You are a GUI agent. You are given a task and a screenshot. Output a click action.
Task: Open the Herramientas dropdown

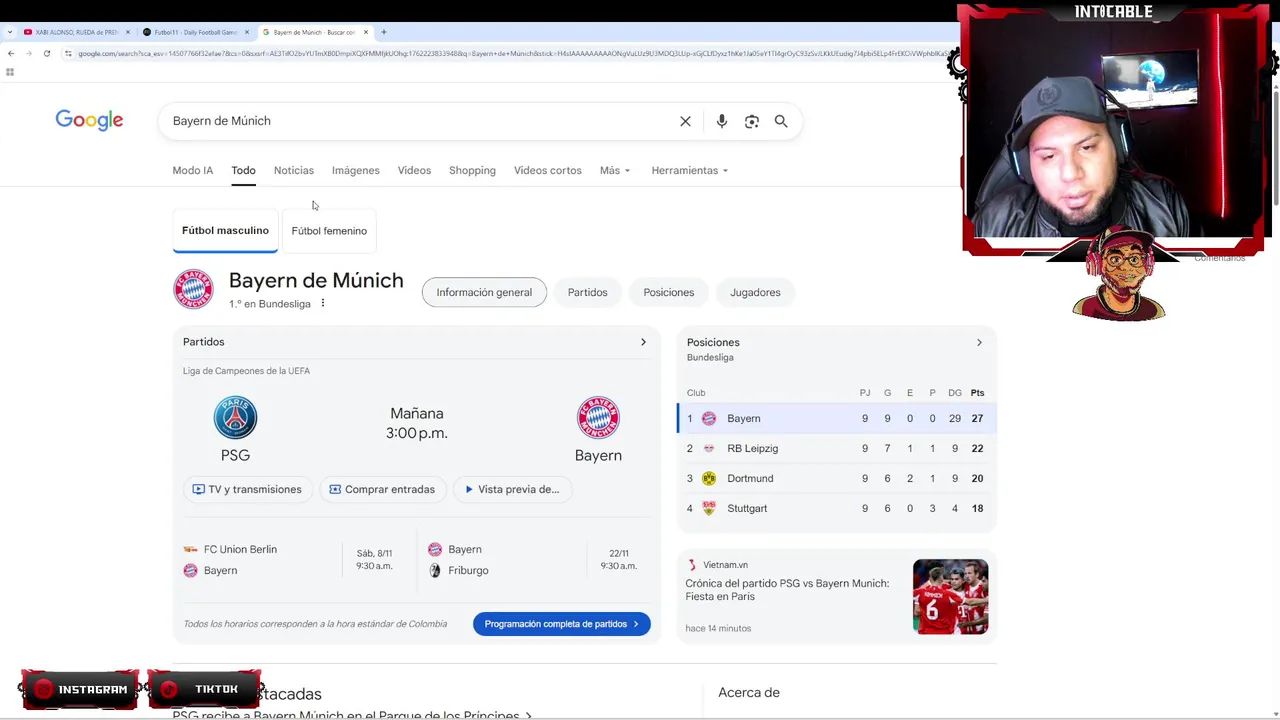690,170
